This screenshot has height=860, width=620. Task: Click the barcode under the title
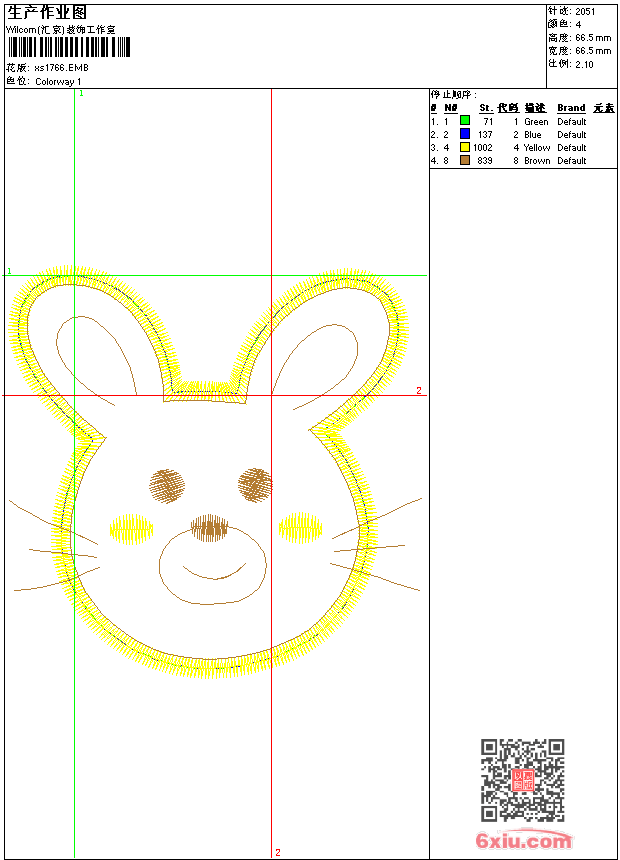pyautogui.click(x=70, y=48)
